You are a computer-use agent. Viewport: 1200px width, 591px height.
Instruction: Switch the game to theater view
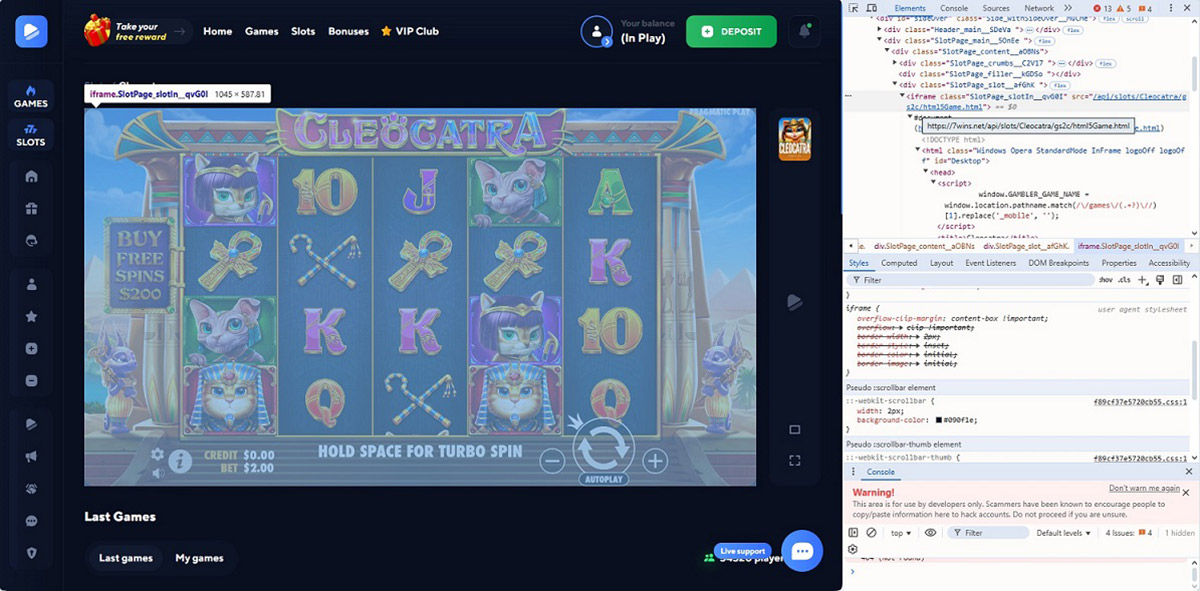point(795,430)
